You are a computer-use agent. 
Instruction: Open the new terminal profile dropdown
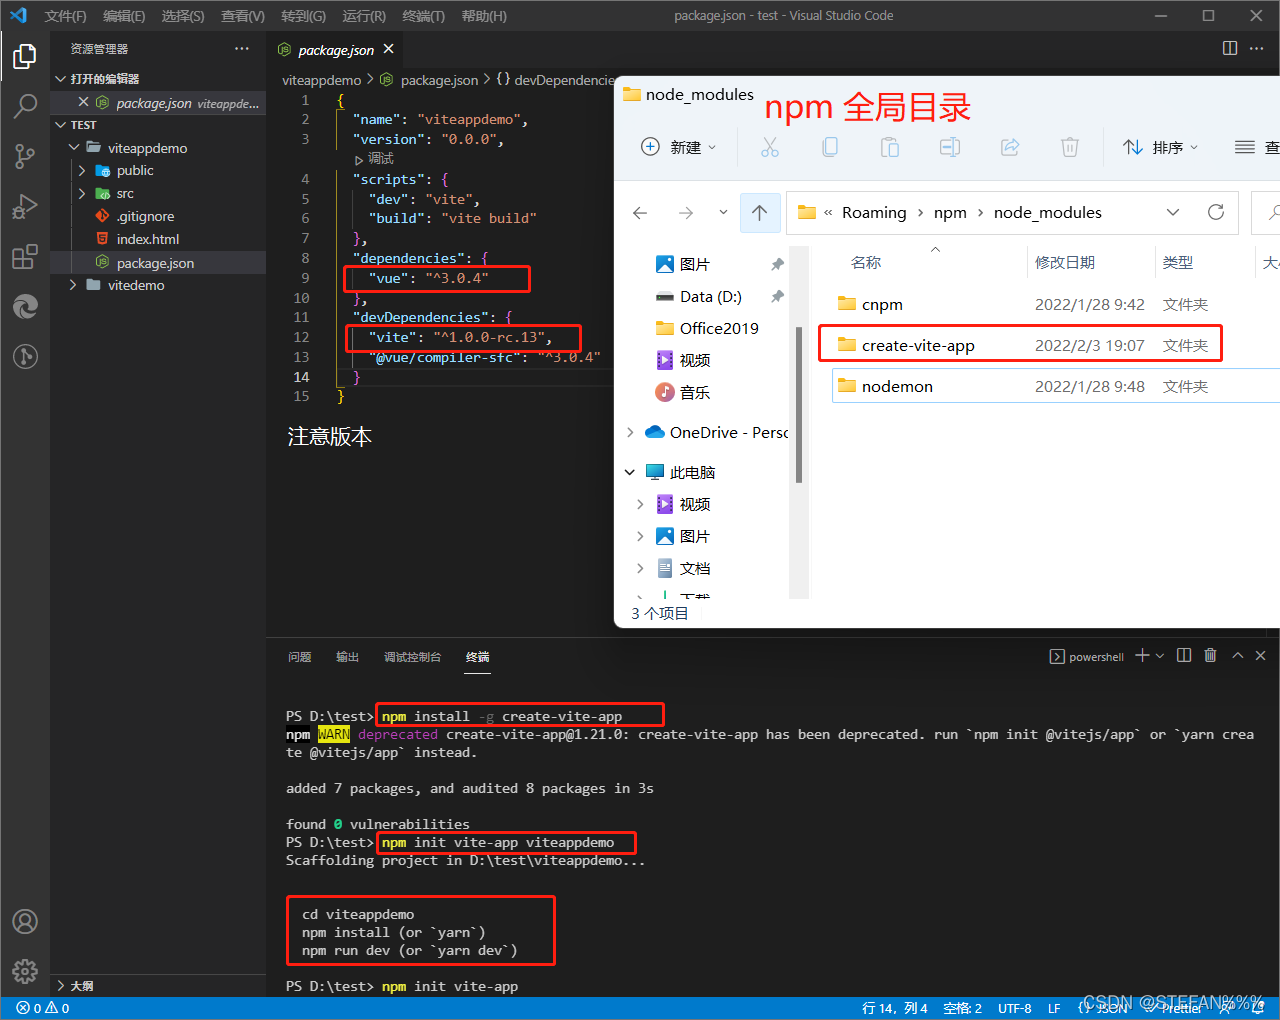tap(1160, 656)
